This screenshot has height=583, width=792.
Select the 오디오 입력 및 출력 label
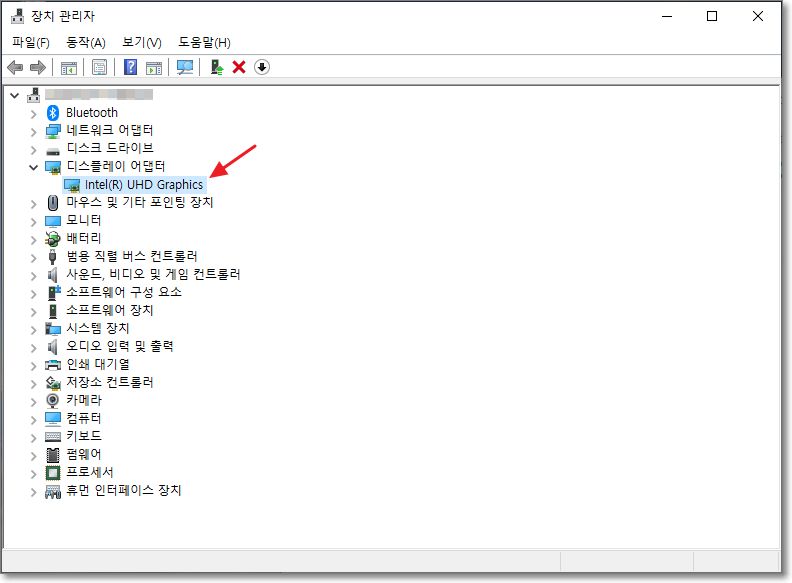(x=120, y=347)
